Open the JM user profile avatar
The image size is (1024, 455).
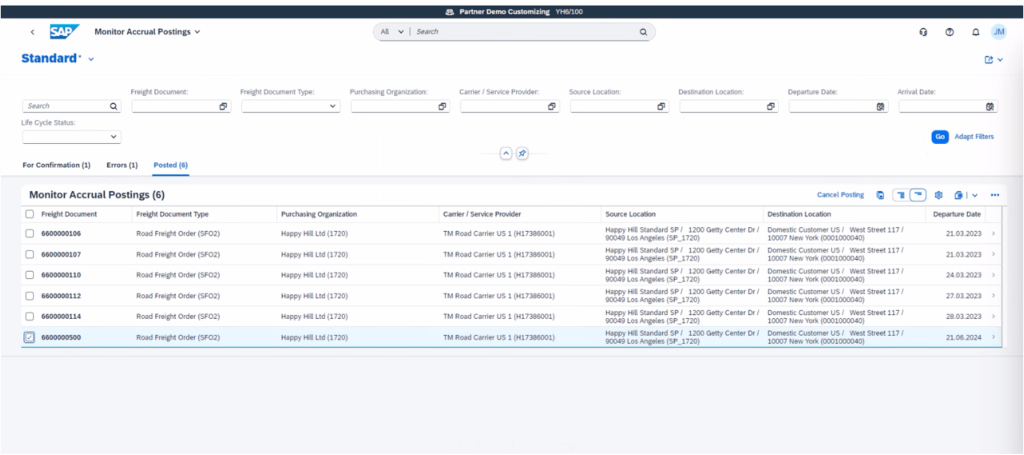pyautogui.click(x=999, y=31)
